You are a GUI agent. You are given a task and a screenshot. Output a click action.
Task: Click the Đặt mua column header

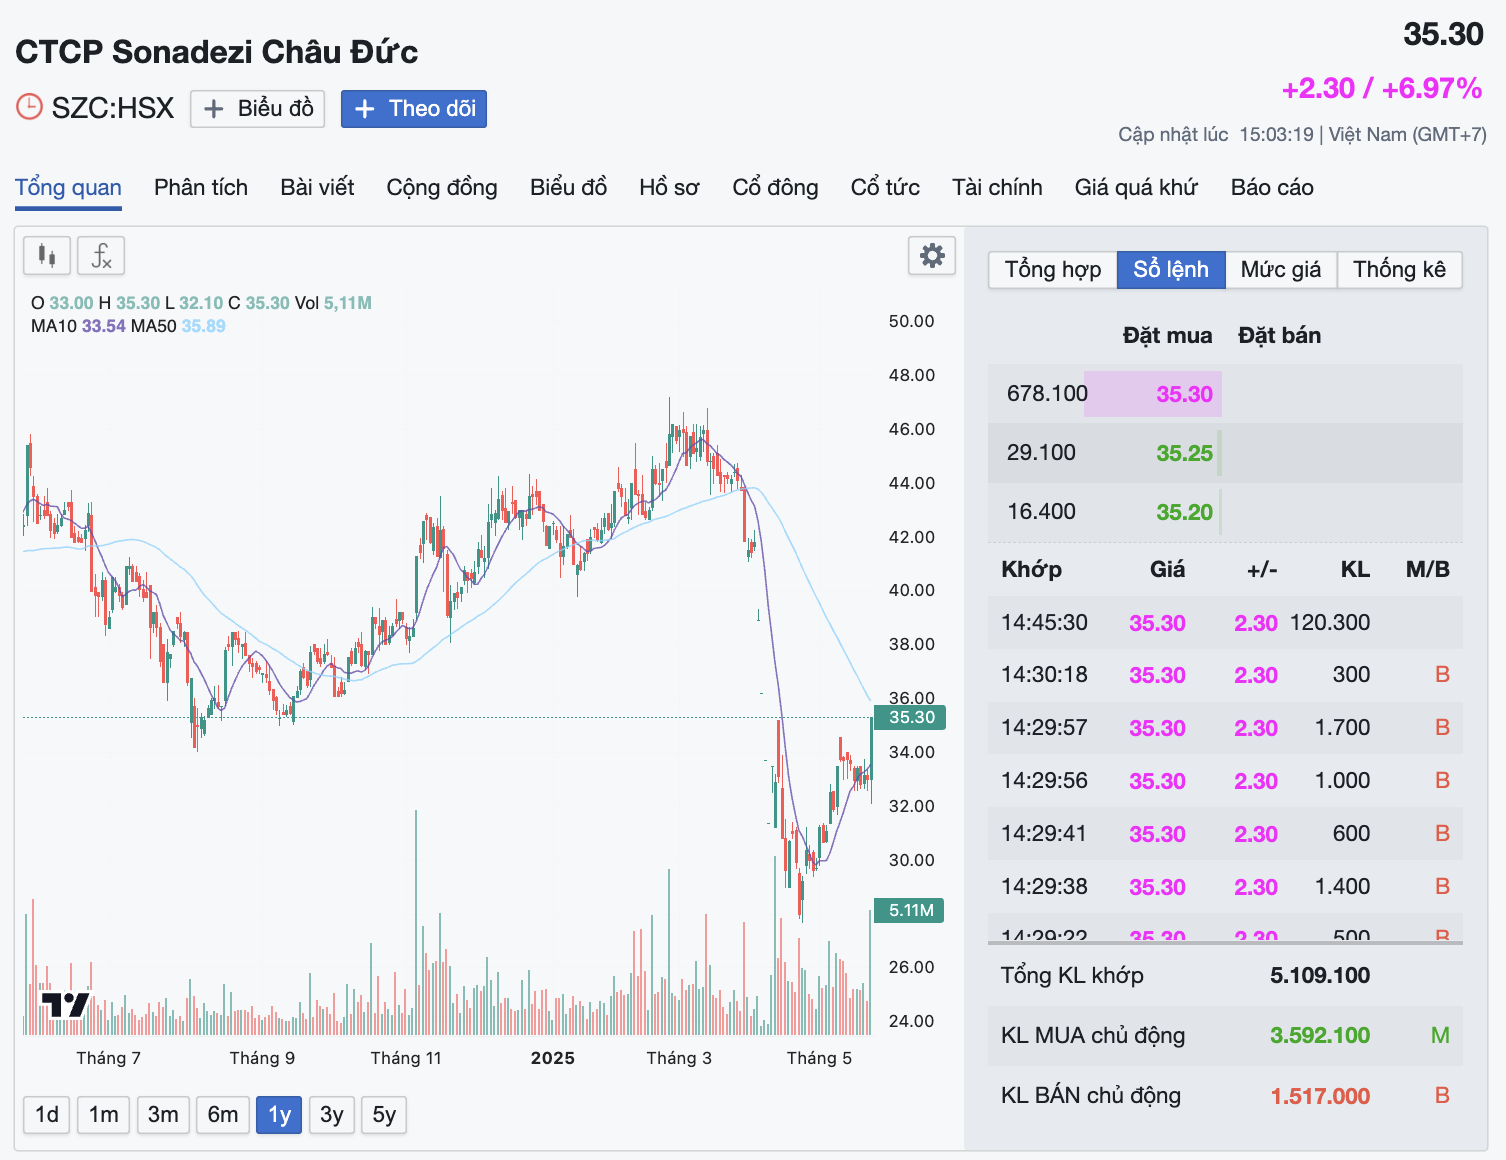pos(1167,336)
